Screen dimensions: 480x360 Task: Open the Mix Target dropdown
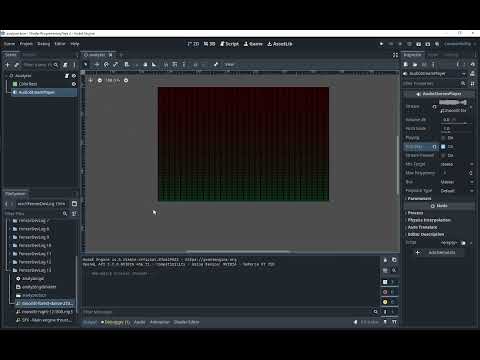click(x=456, y=164)
